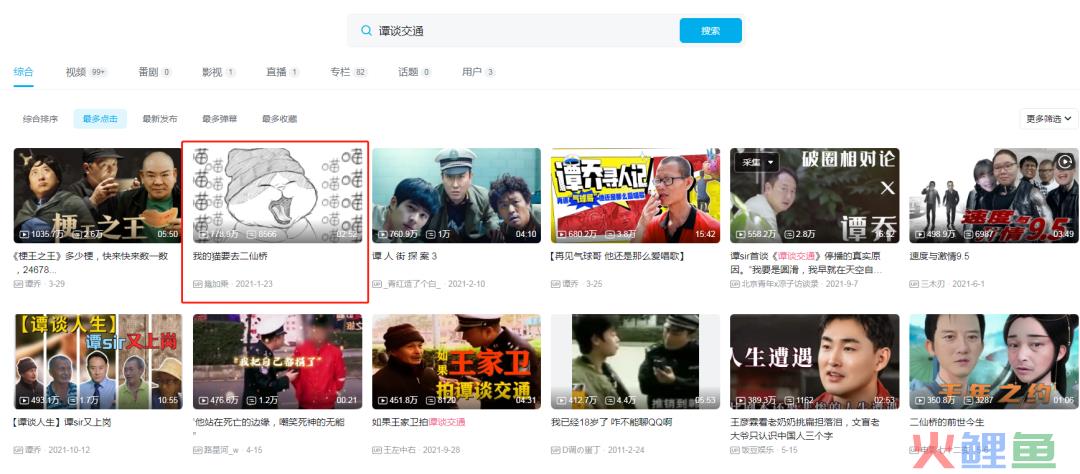Open title 谭 人 街 探 案 3

point(404,256)
